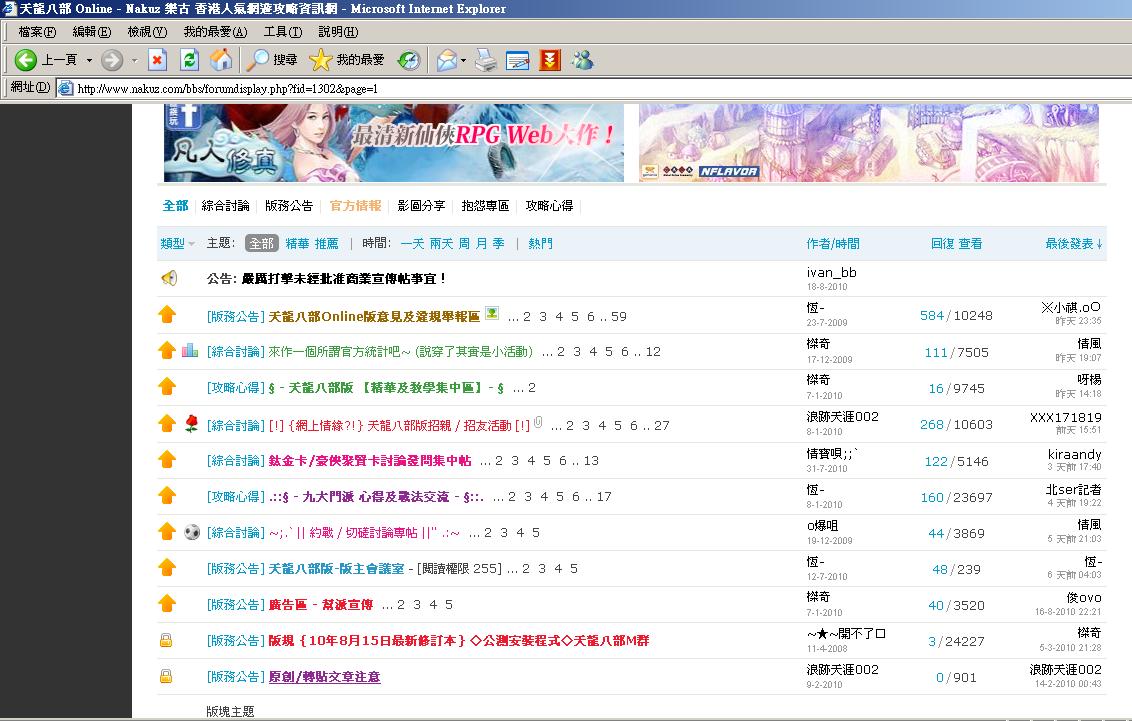The height and width of the screenshot is (721, 1132).
Task: Open 工具 Tools menu
Action: point(282,32)
